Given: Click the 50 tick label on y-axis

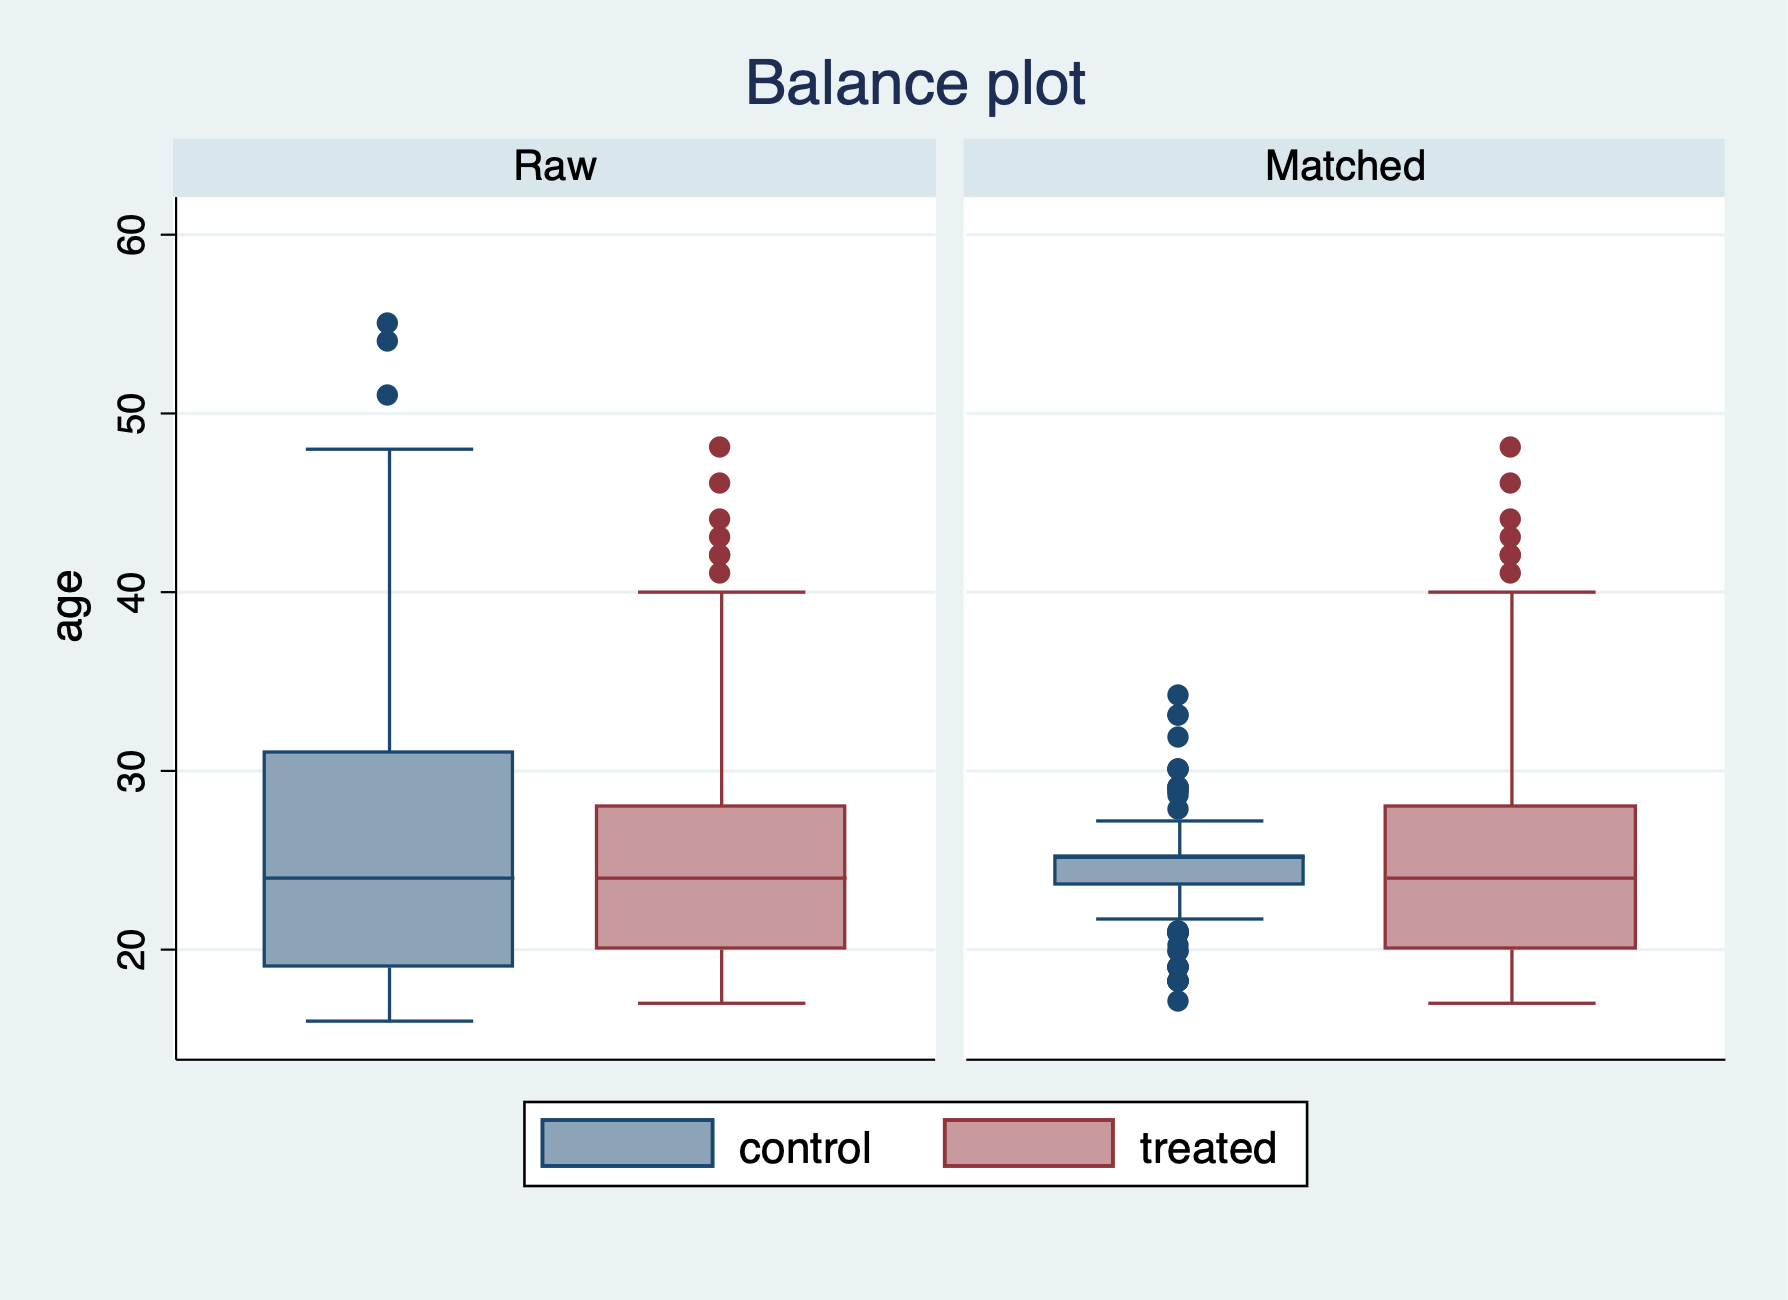Looking at the screenshot, I should 132,413.
